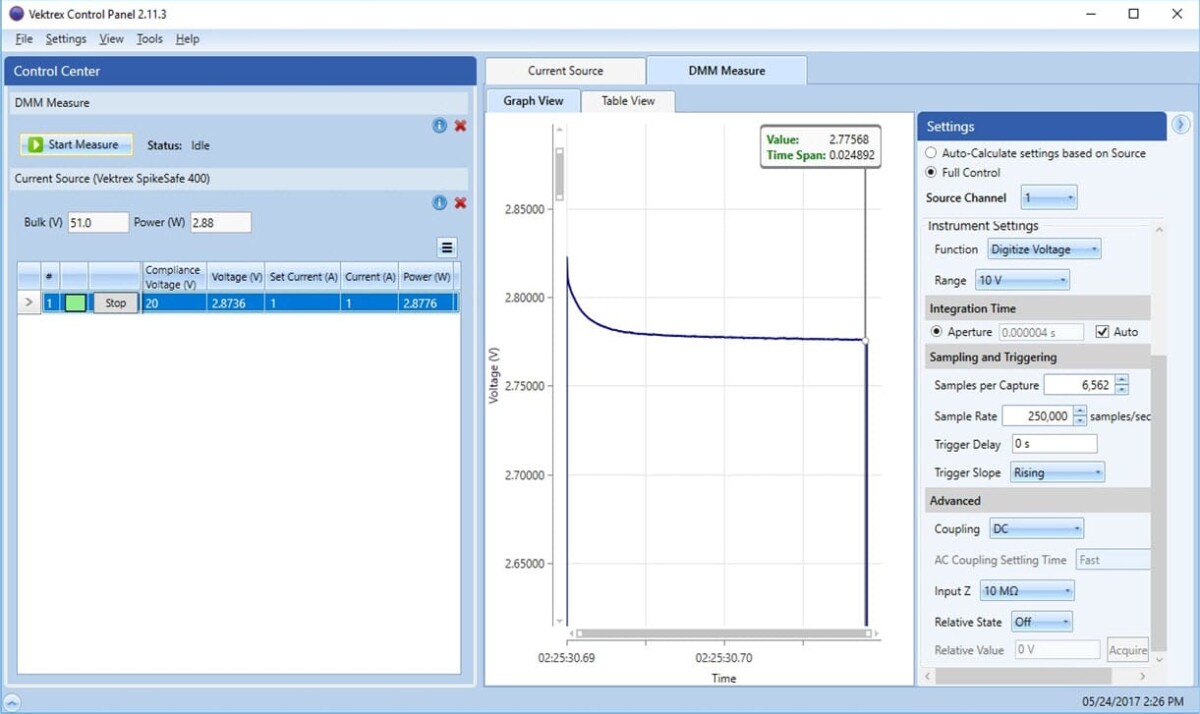Open the hamburger menu above channel table
The image size is (1200, 714).
pyautogui.click(x=447, y=247)
